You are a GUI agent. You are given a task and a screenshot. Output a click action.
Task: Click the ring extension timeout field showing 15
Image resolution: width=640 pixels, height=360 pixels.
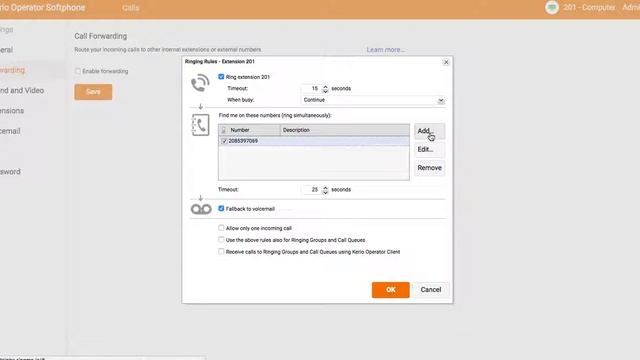[x=312, y=89]
